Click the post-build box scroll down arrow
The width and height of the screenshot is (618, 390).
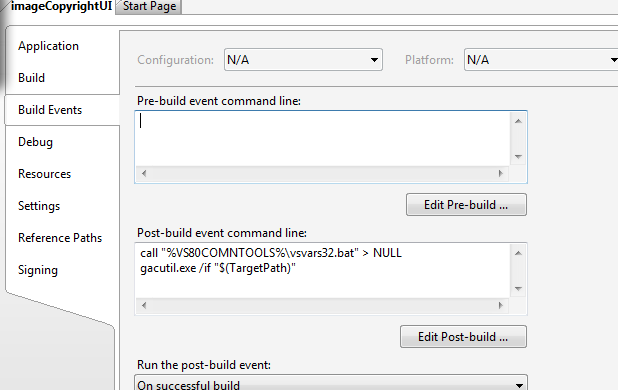(518, 289)
